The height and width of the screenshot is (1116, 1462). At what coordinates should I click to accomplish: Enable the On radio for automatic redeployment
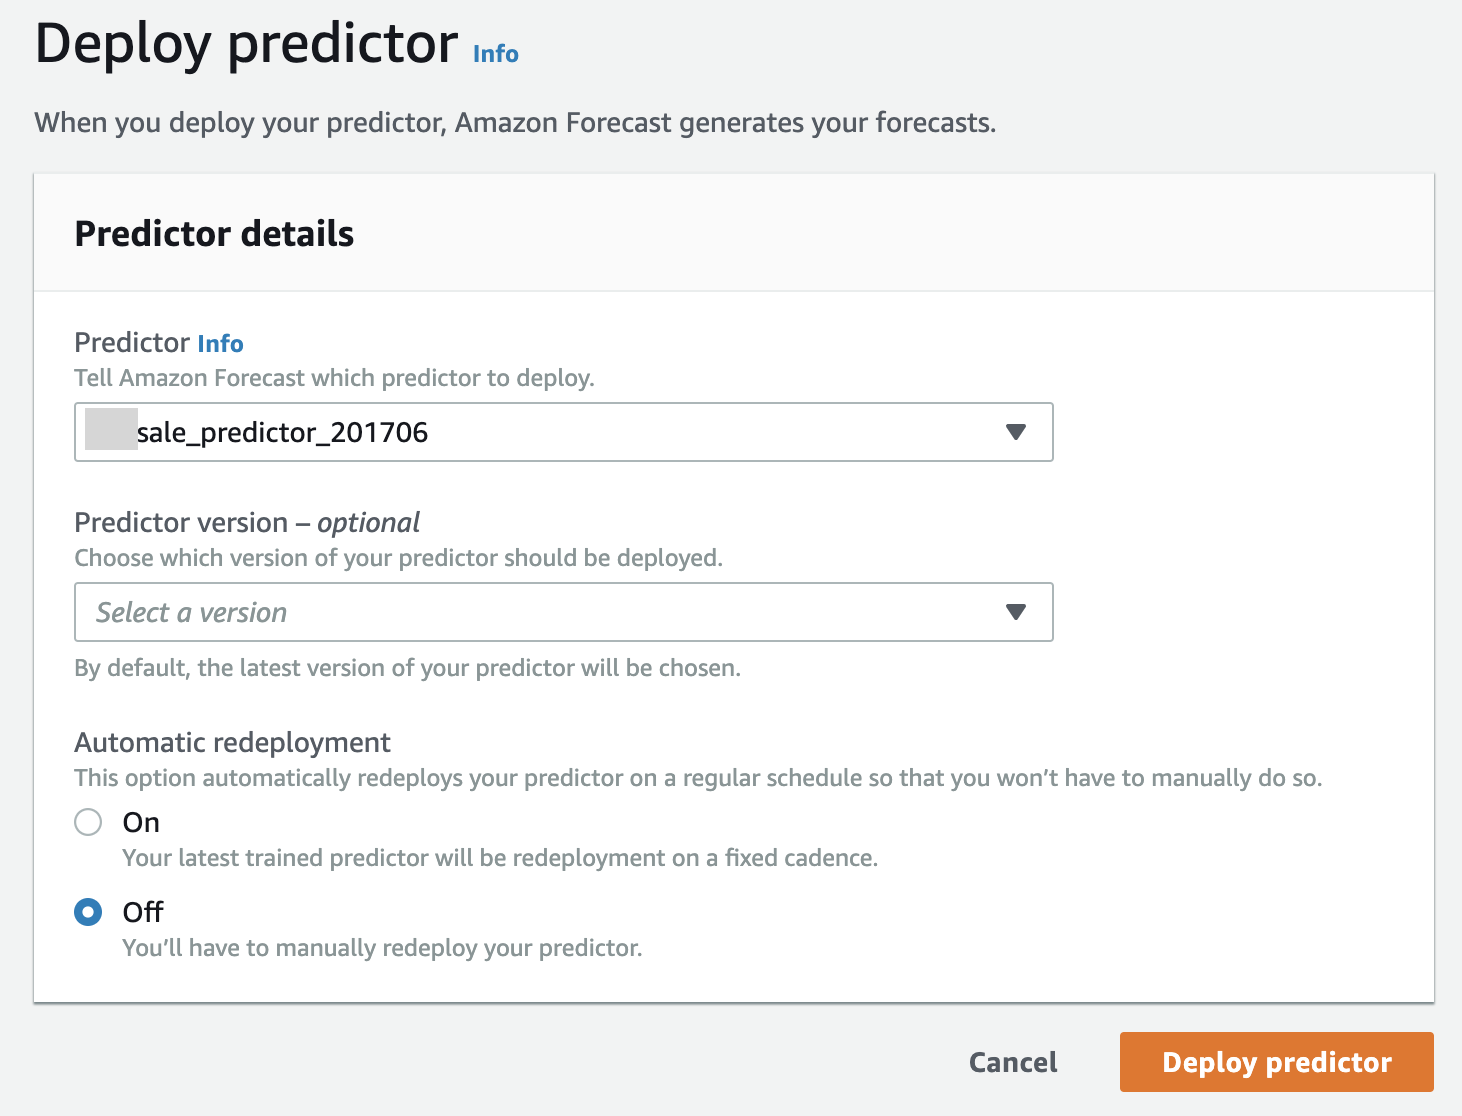(88, 822)
